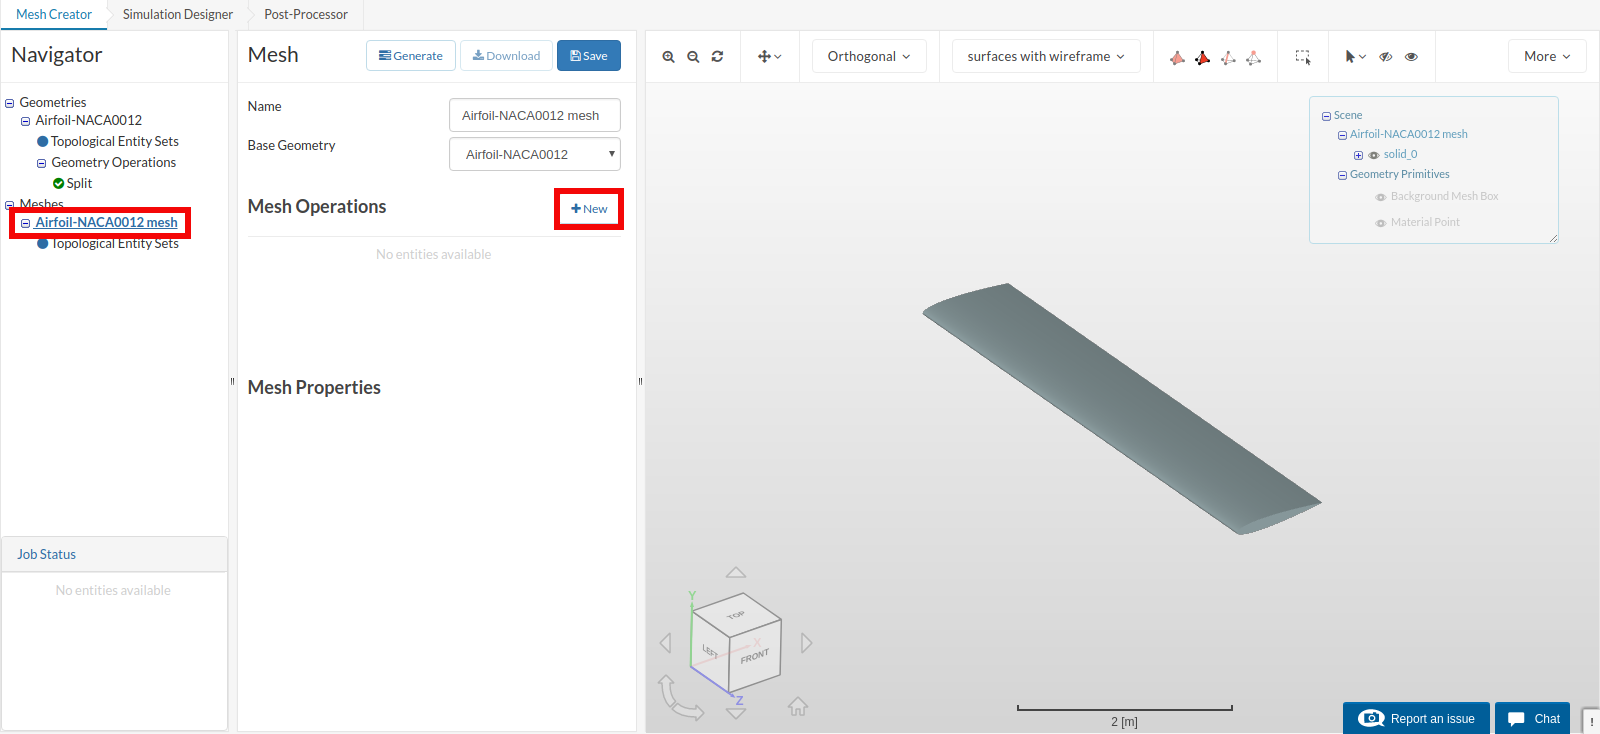Select Material Point in scene tree

[x=1425, y=222]
